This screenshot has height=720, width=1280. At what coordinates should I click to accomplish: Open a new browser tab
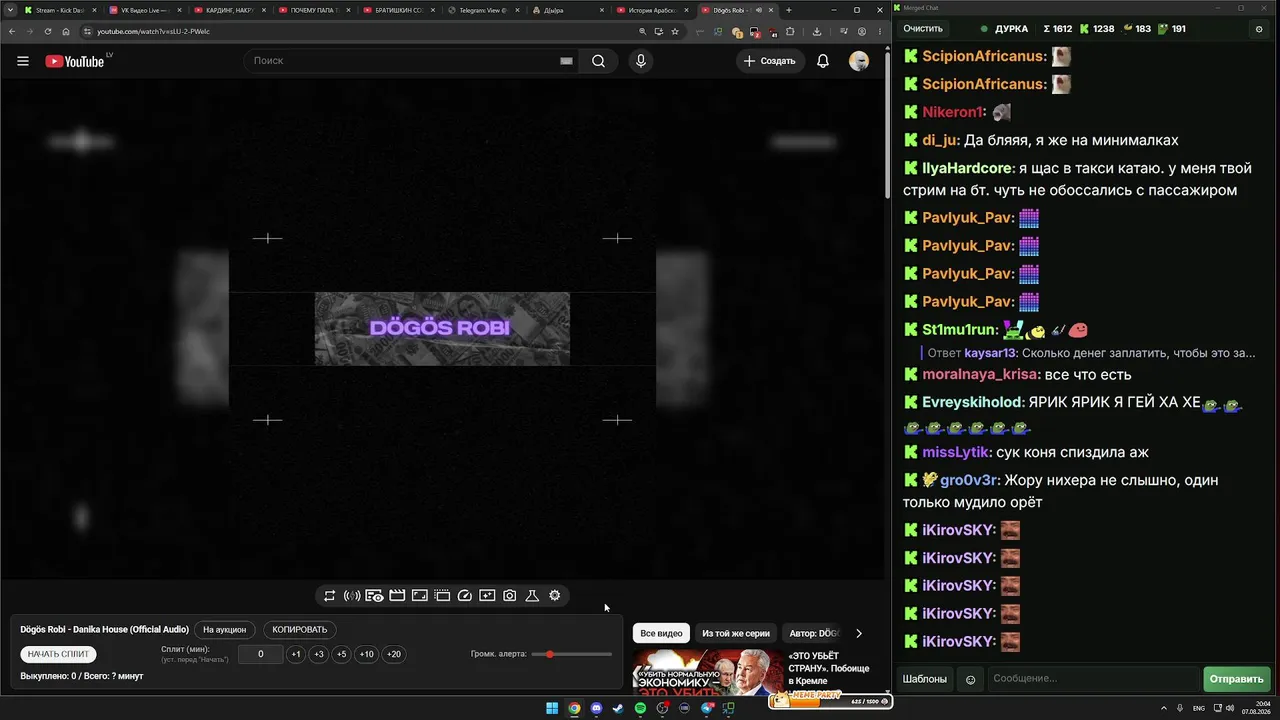point(789,10)
